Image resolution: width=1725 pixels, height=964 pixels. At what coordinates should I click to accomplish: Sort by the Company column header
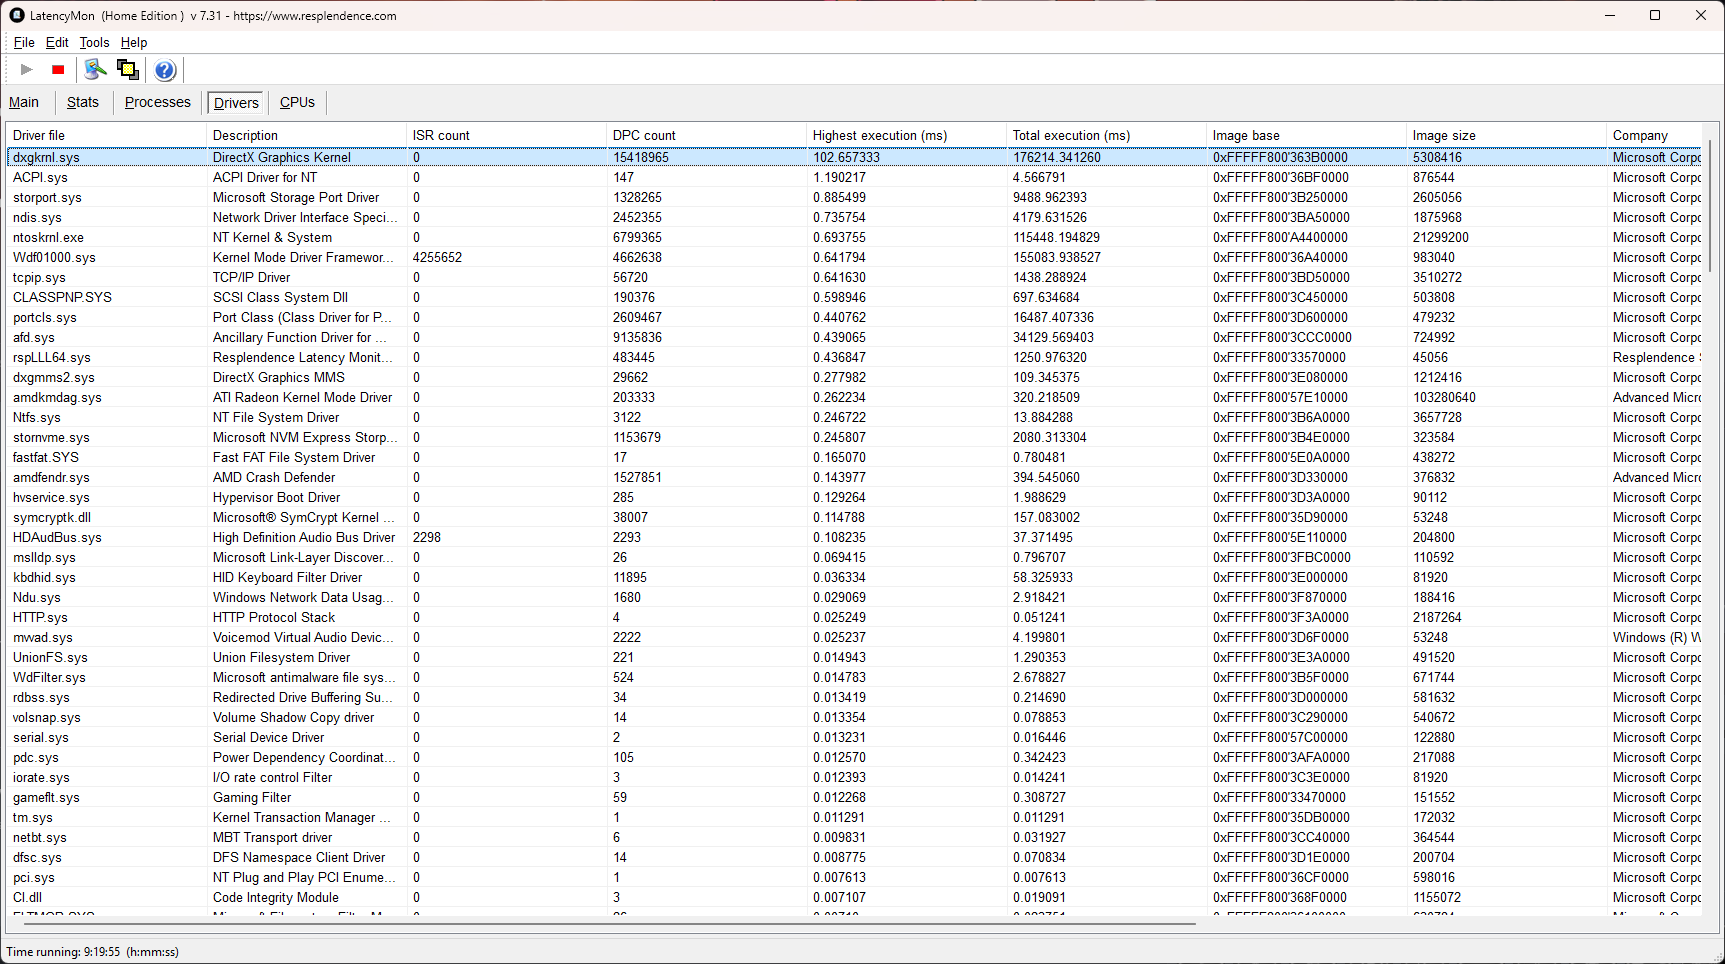point(1654,135)
